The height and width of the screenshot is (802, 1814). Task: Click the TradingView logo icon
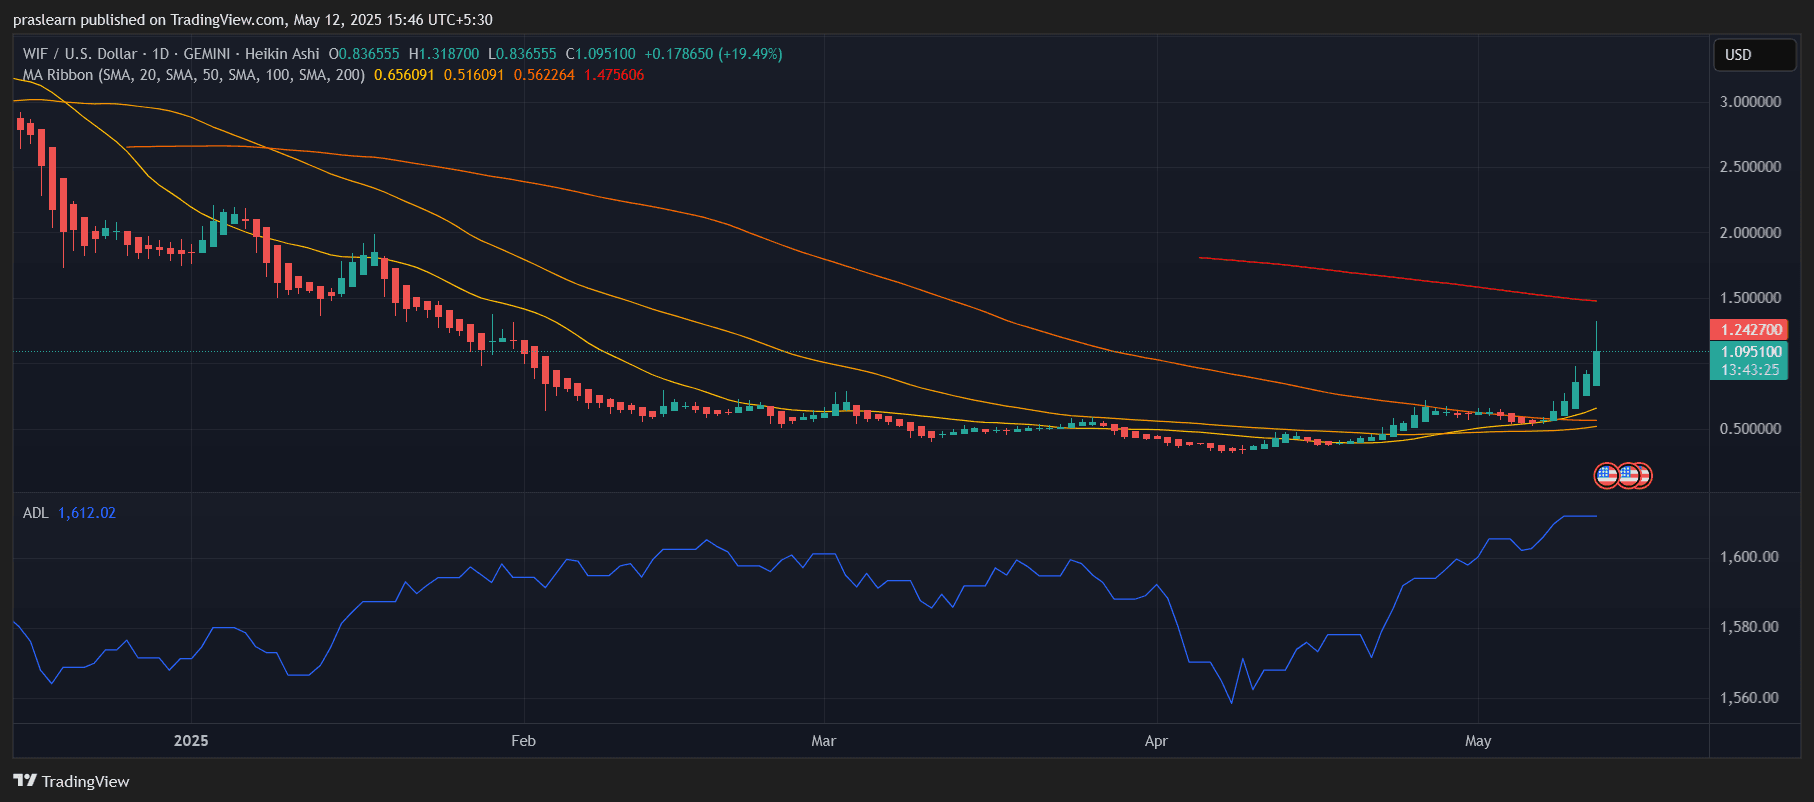(x=25, y=781)
